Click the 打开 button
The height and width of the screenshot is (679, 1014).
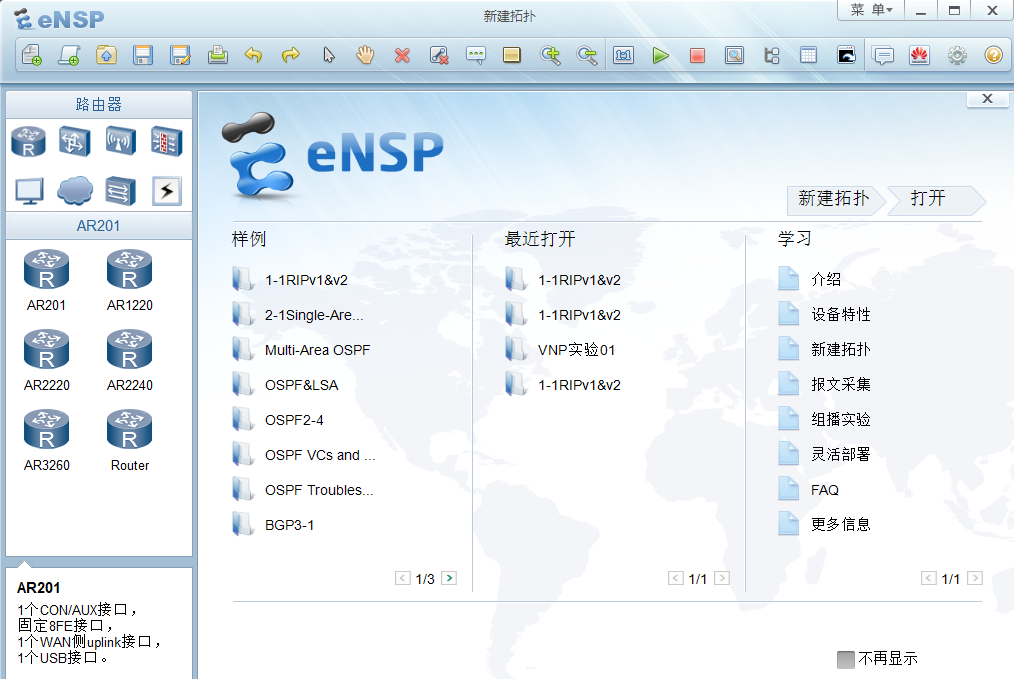(x=934, y=199)
